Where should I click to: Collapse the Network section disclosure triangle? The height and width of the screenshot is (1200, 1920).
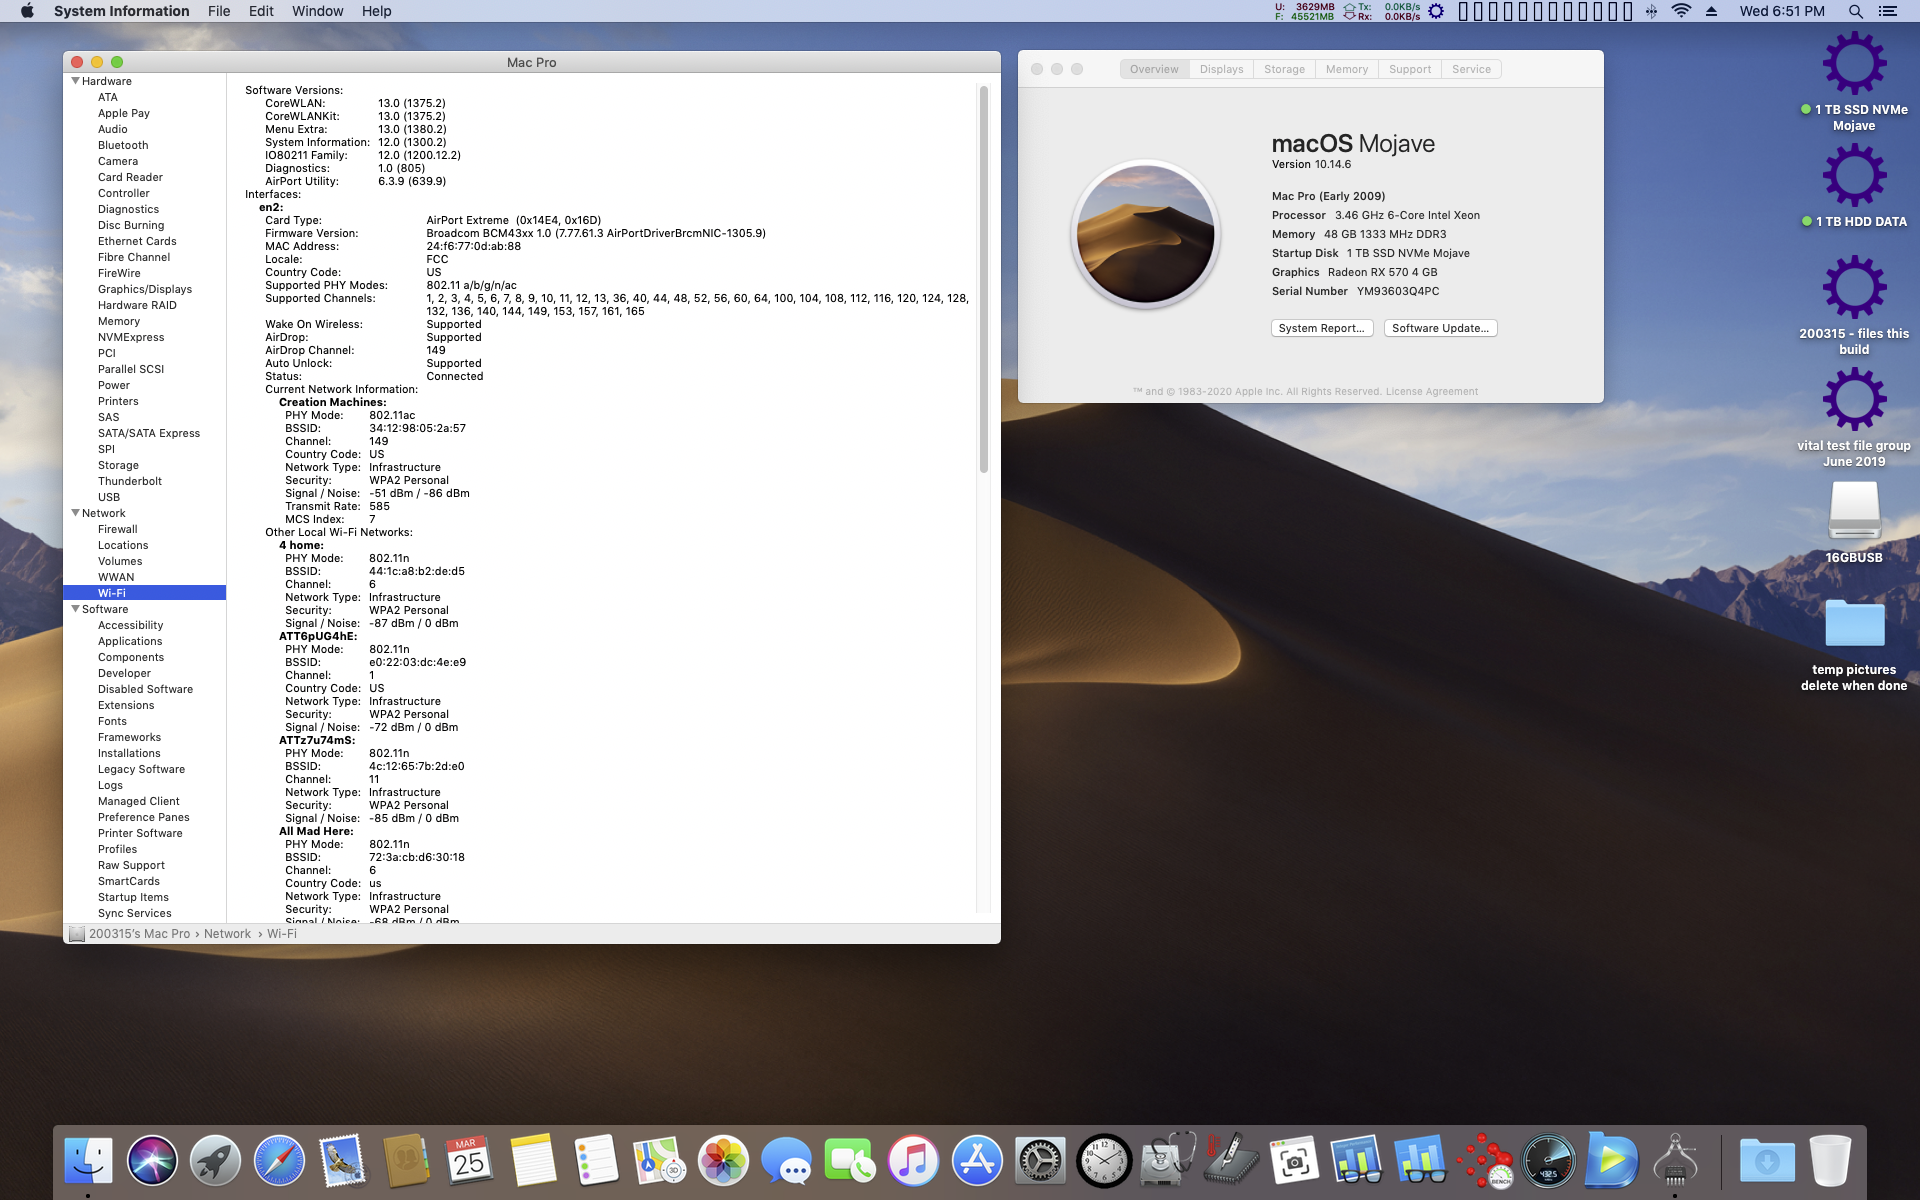(x=75, y=513)
